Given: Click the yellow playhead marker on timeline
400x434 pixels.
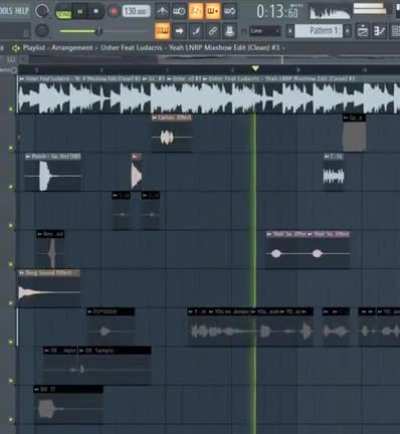Looking at the screenshot, I should click(255, 68).
